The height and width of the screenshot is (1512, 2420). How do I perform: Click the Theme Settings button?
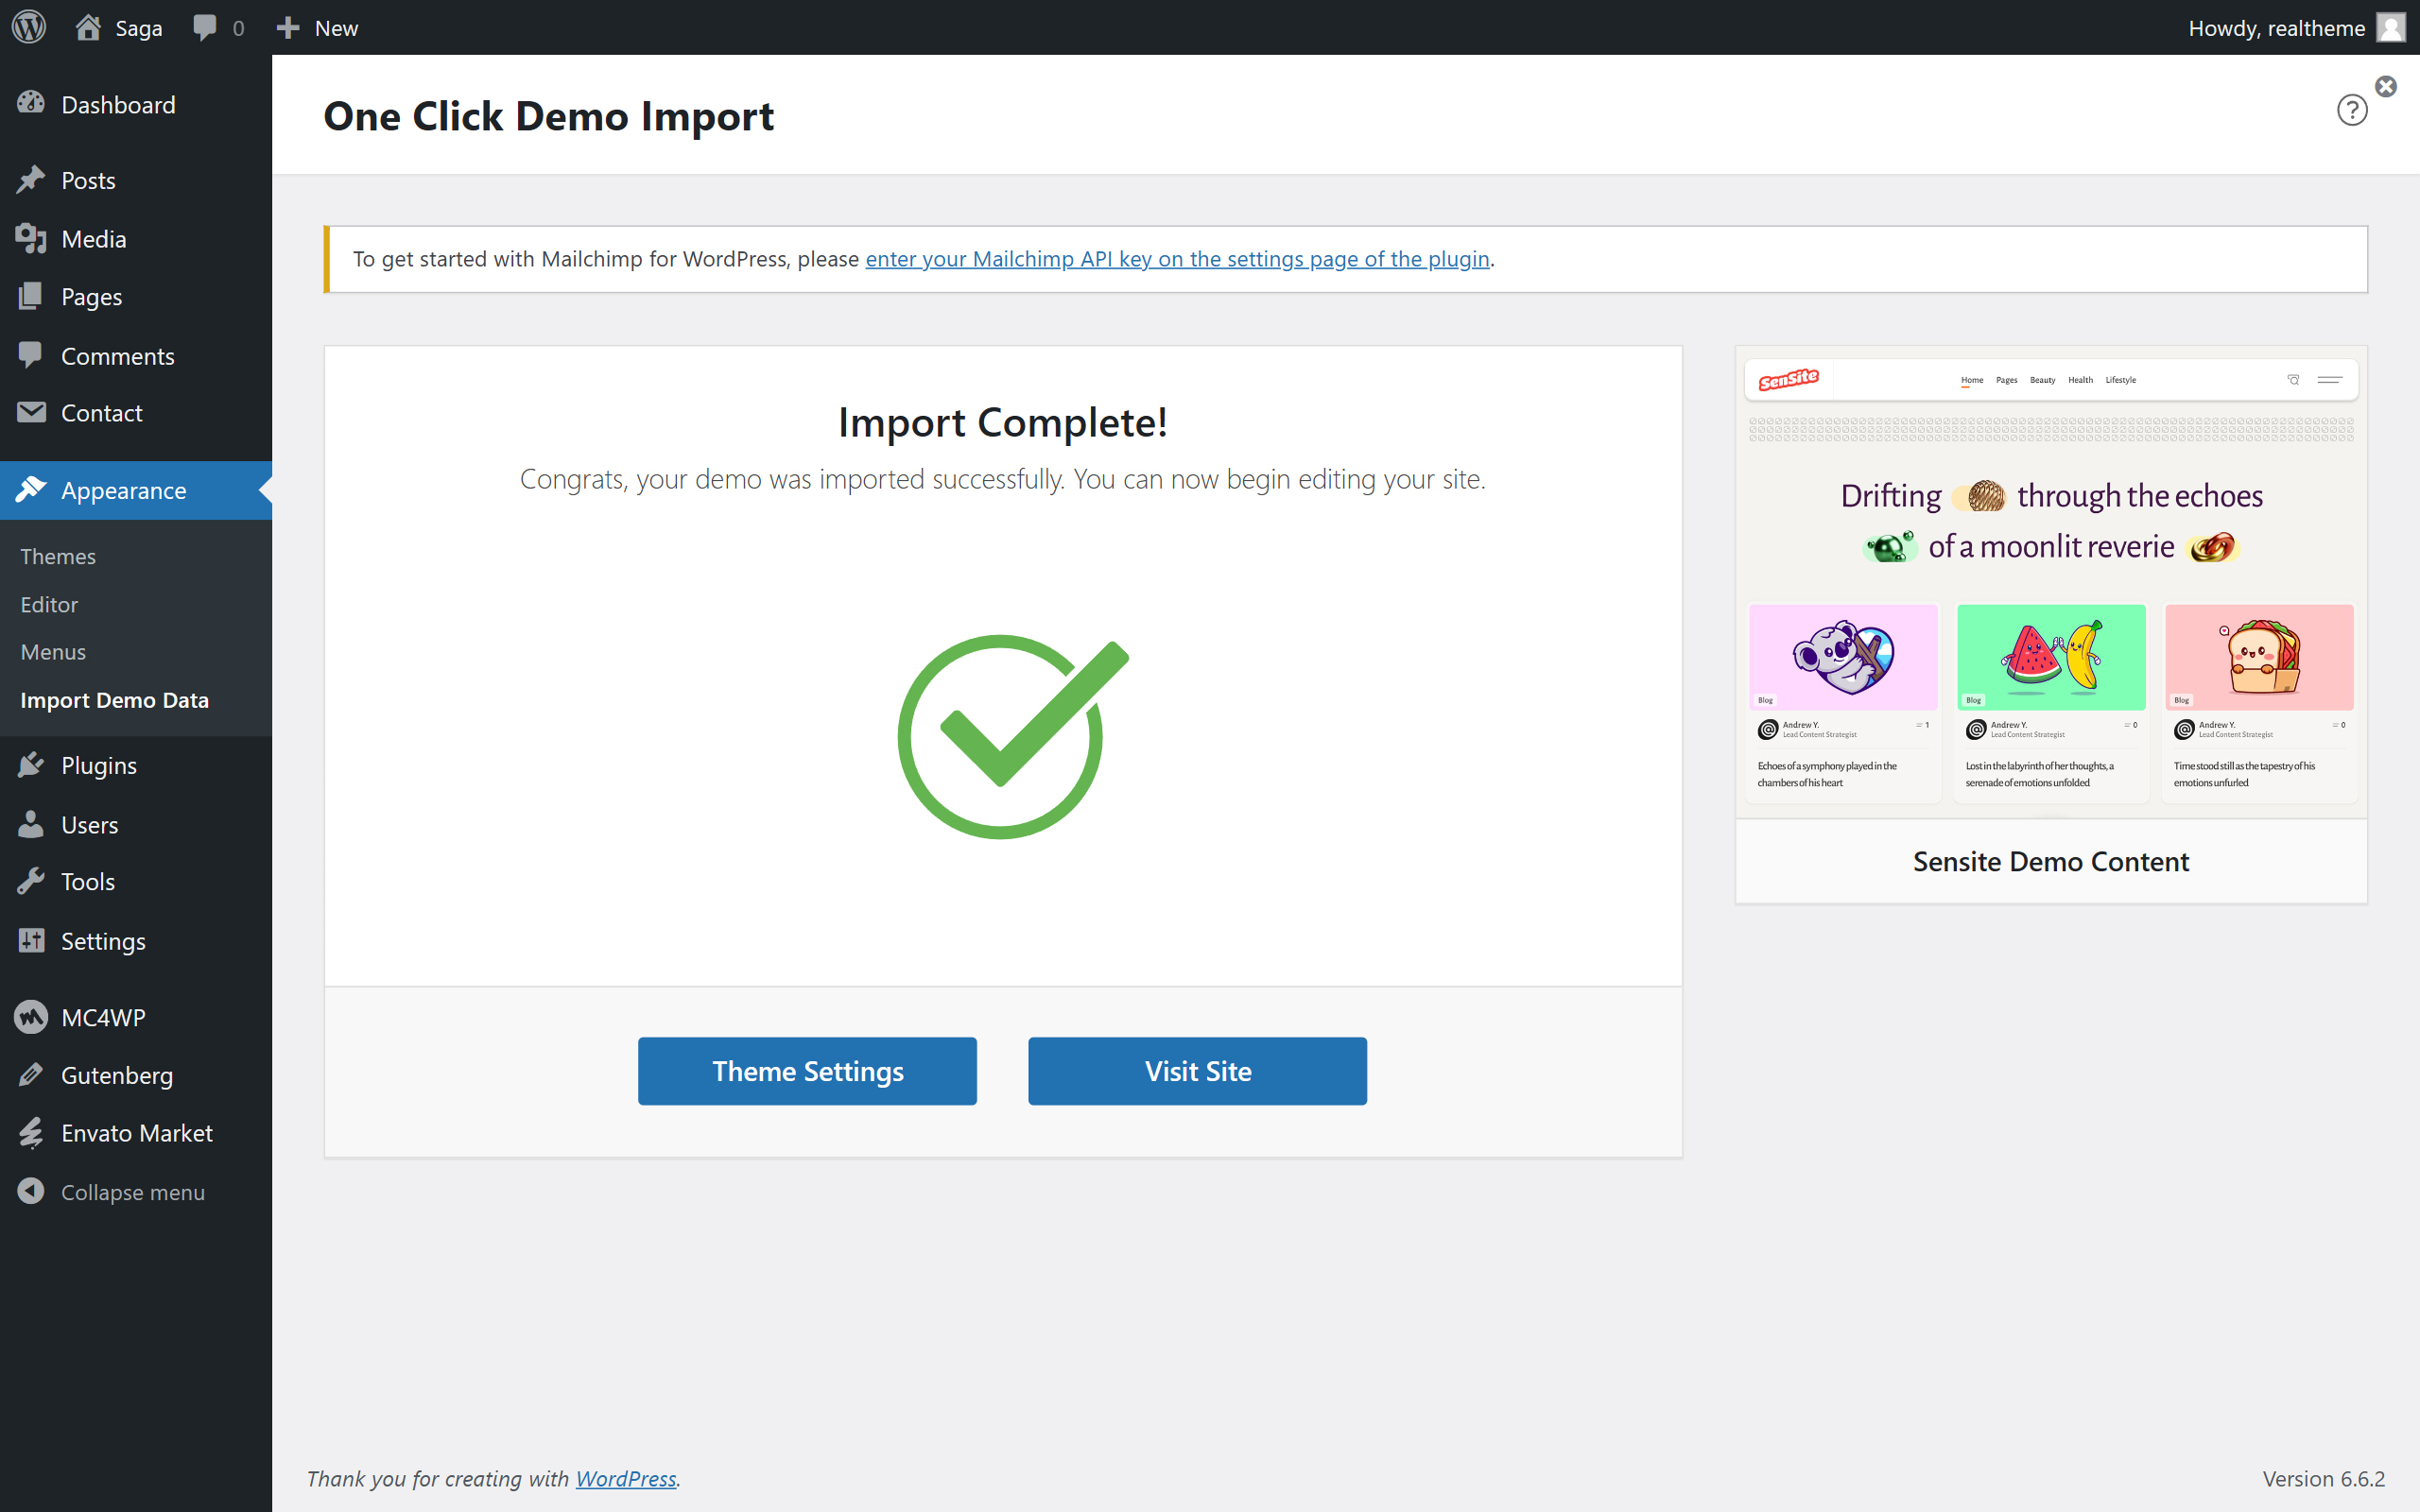click(x=807, y=1071)
